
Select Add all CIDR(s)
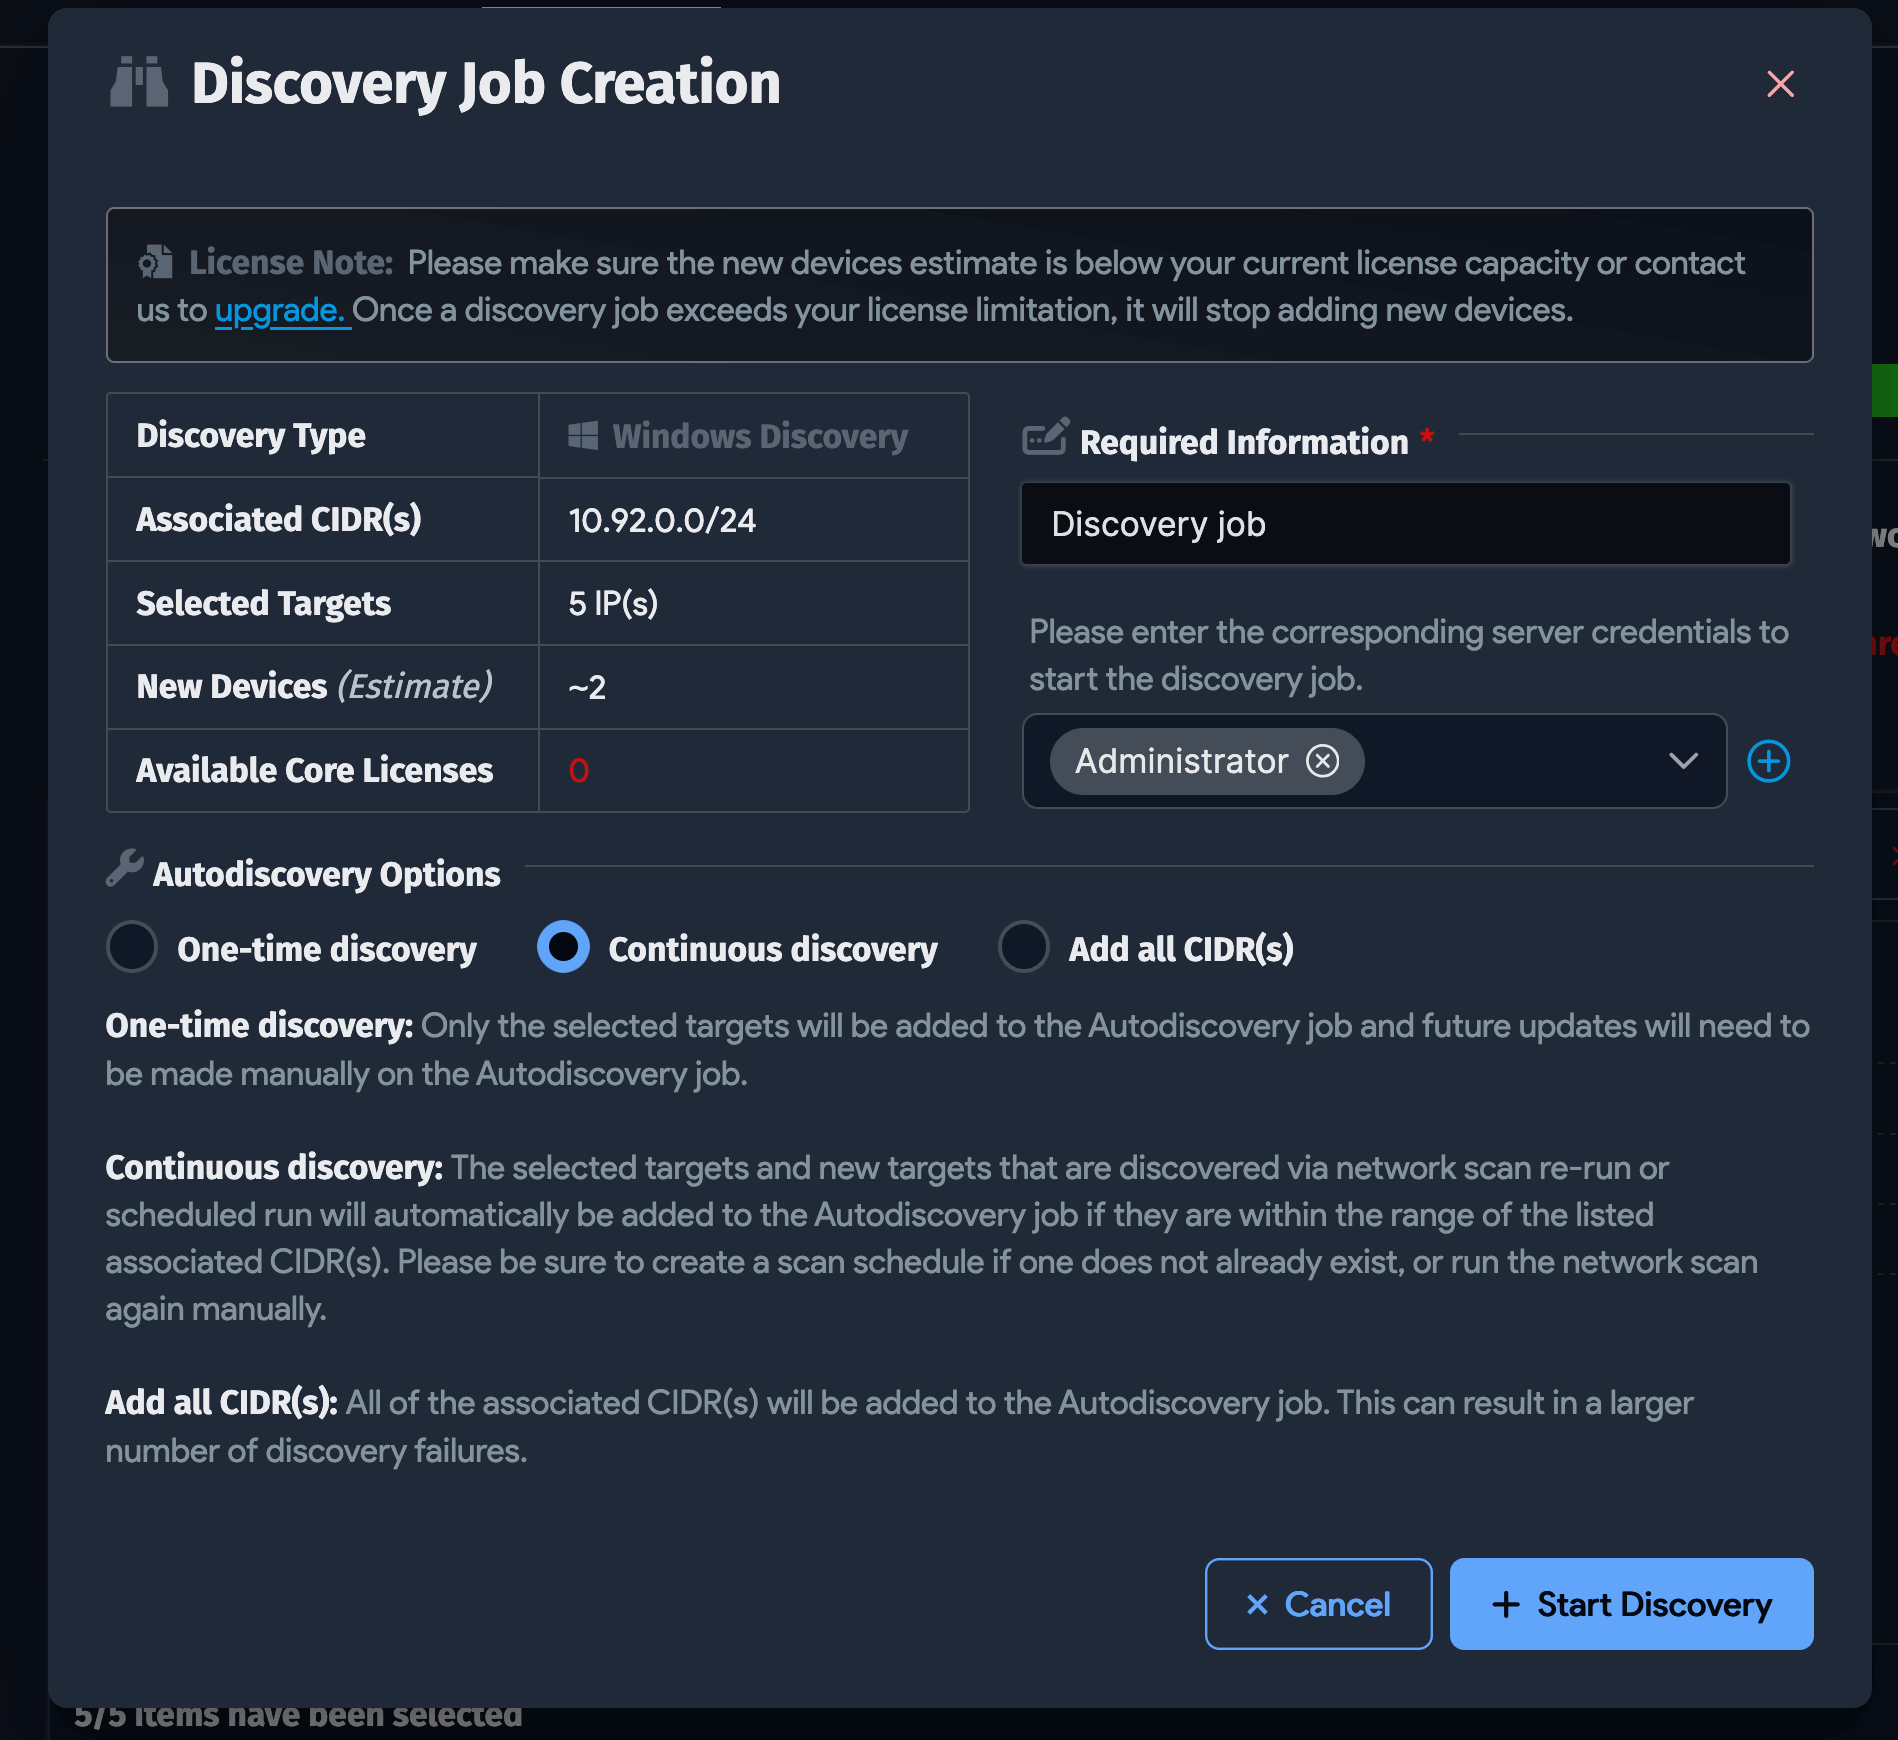(x=1023, y=948)
